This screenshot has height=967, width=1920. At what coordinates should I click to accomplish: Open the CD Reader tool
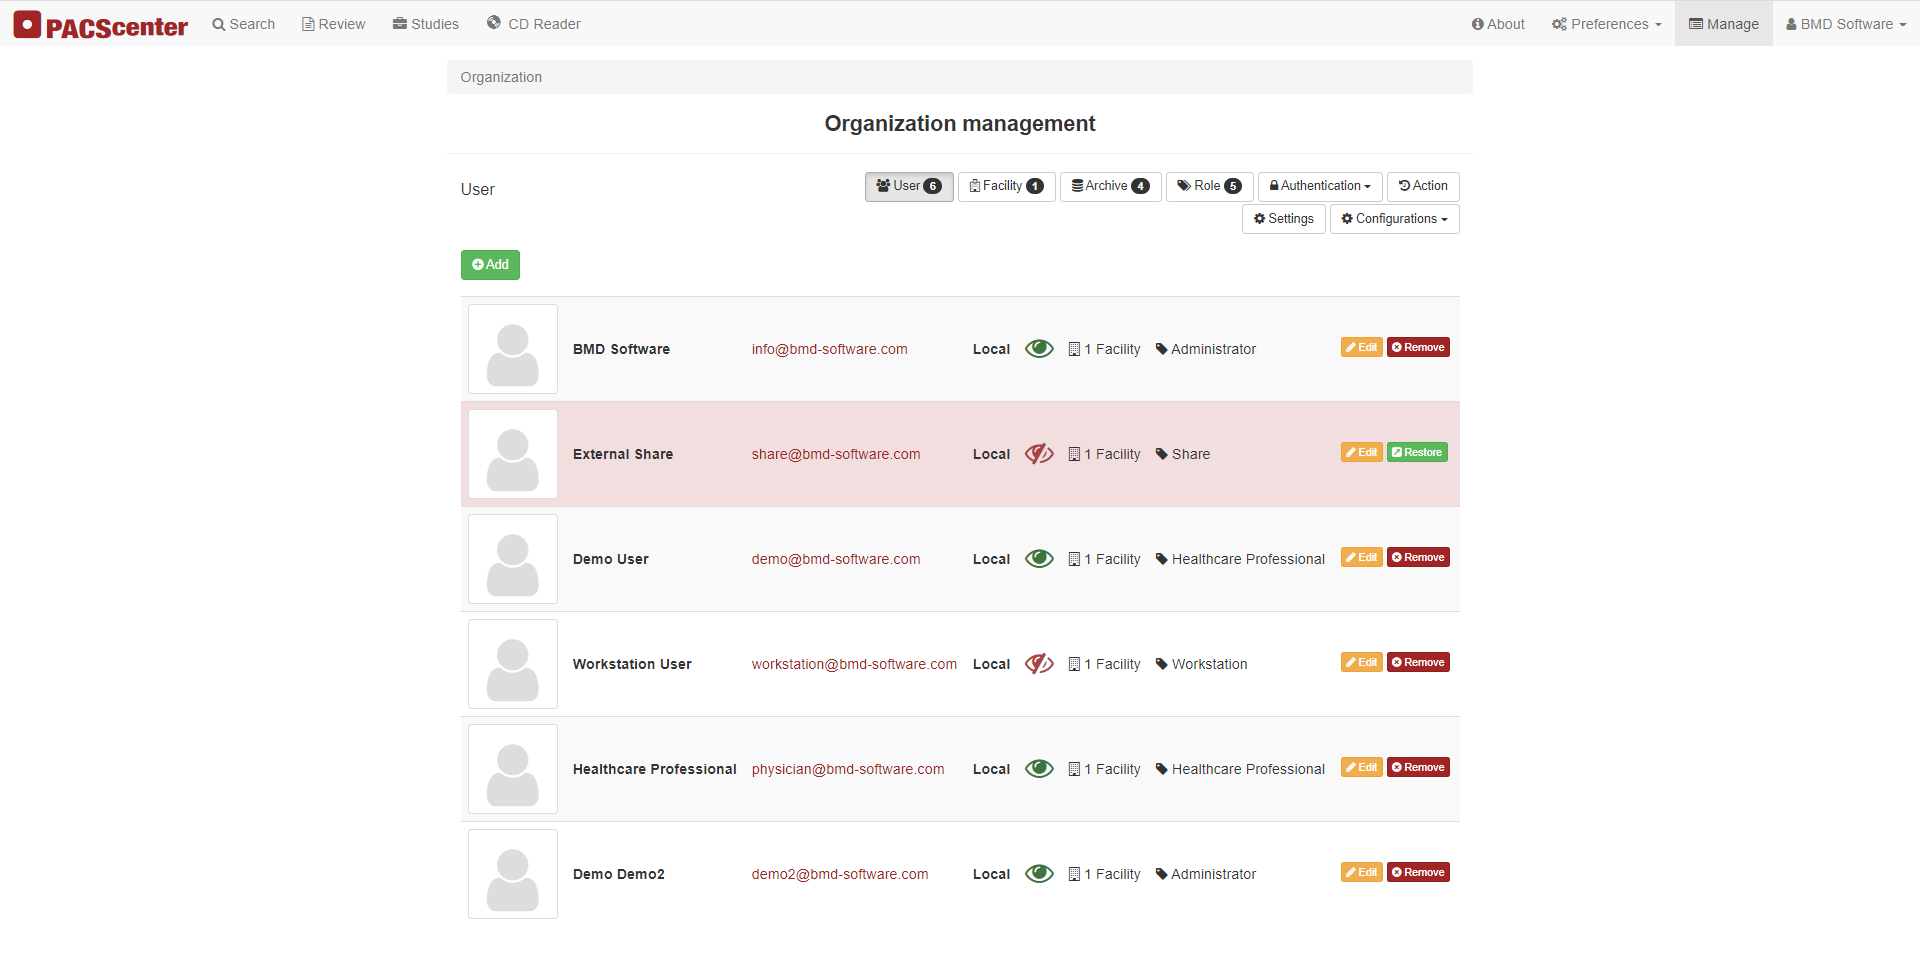[533, 23]
